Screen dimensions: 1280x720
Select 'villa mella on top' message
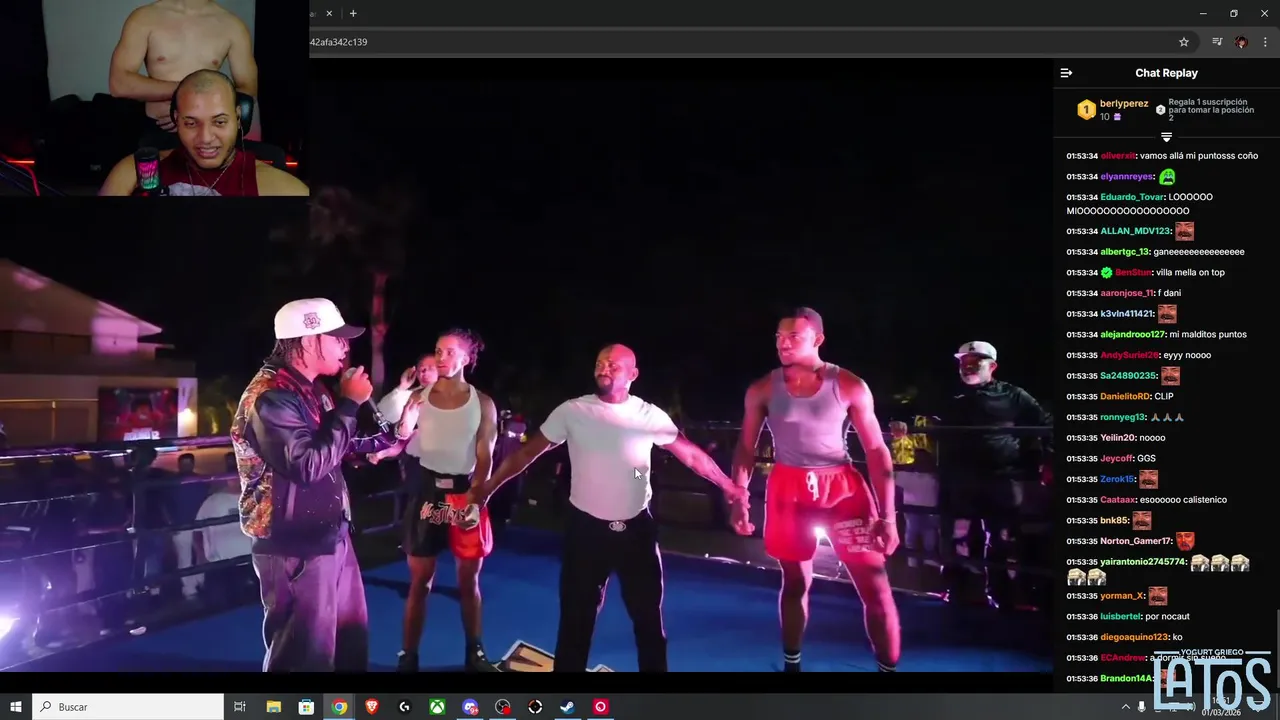tap(1191, 272)
